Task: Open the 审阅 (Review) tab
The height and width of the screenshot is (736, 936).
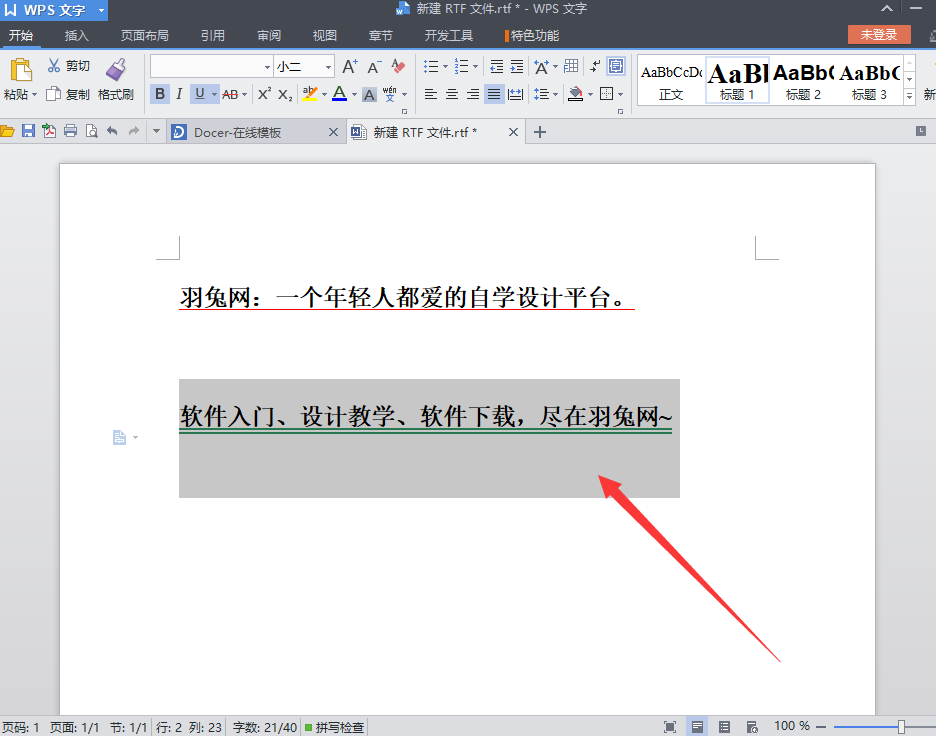Action: coord(269,35)
